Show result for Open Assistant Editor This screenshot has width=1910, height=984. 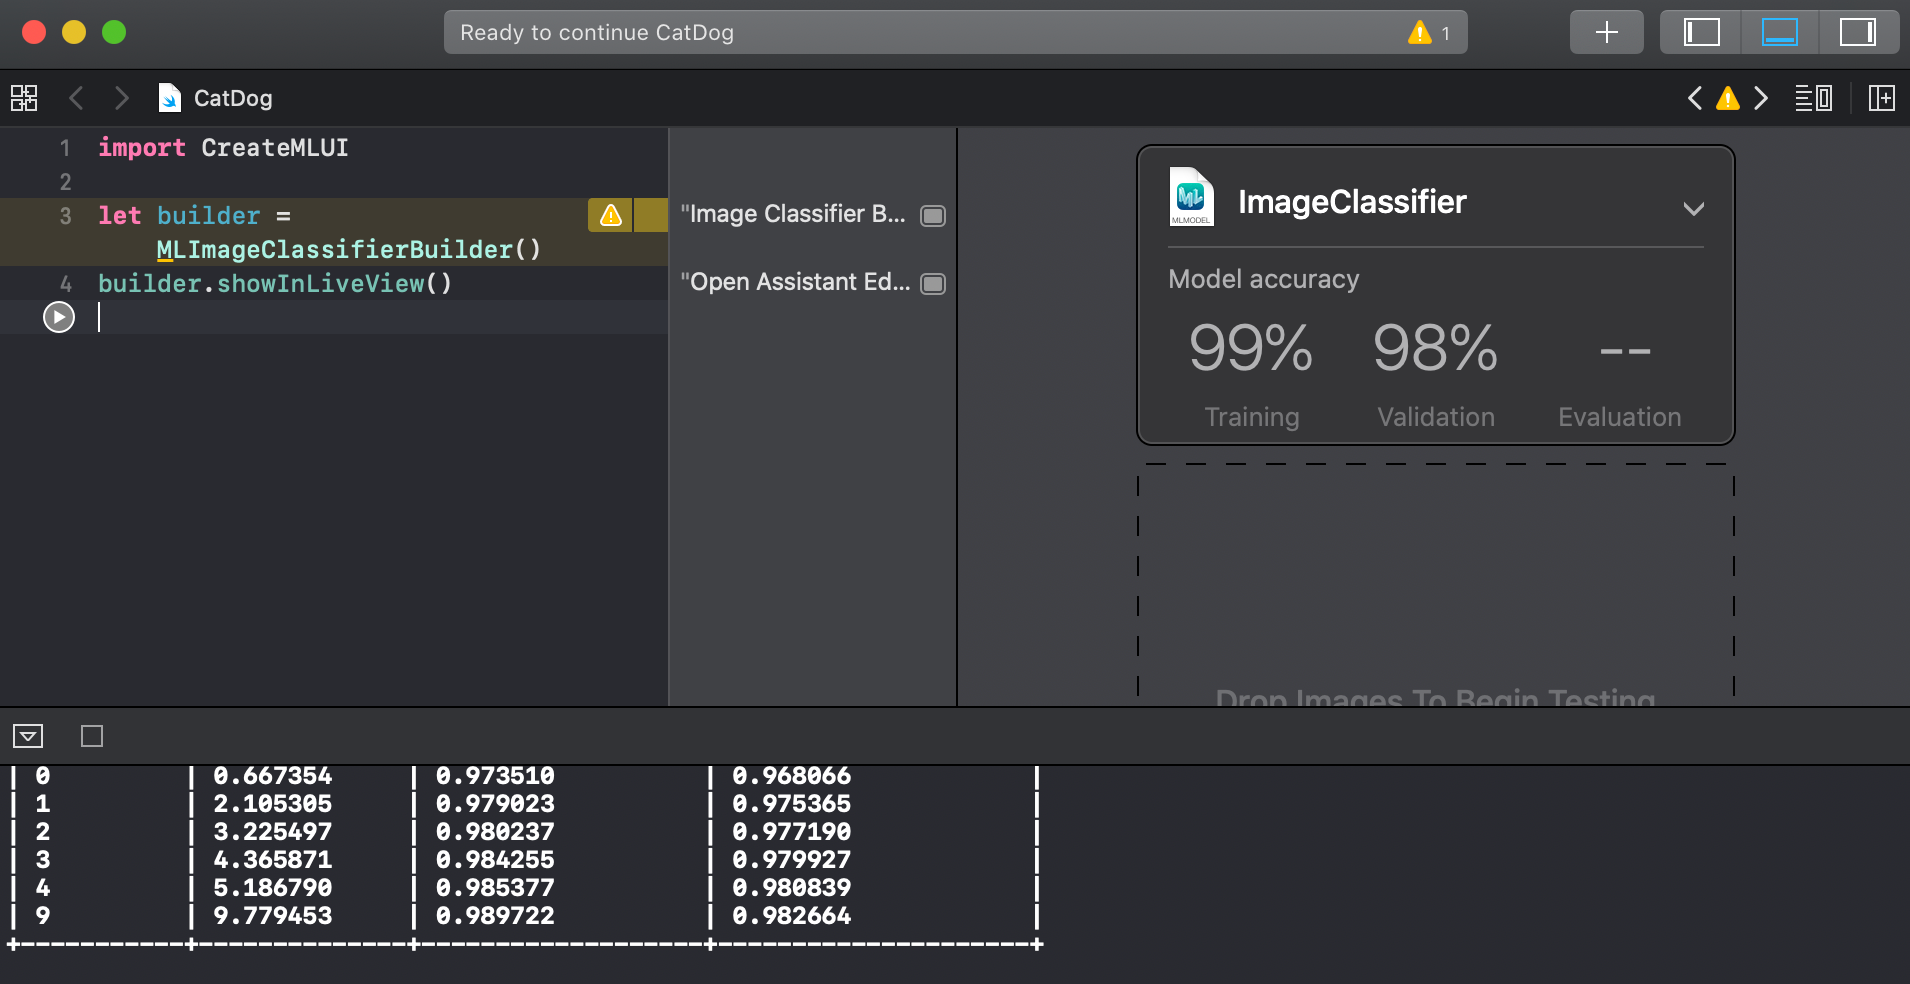coord(932,284)
